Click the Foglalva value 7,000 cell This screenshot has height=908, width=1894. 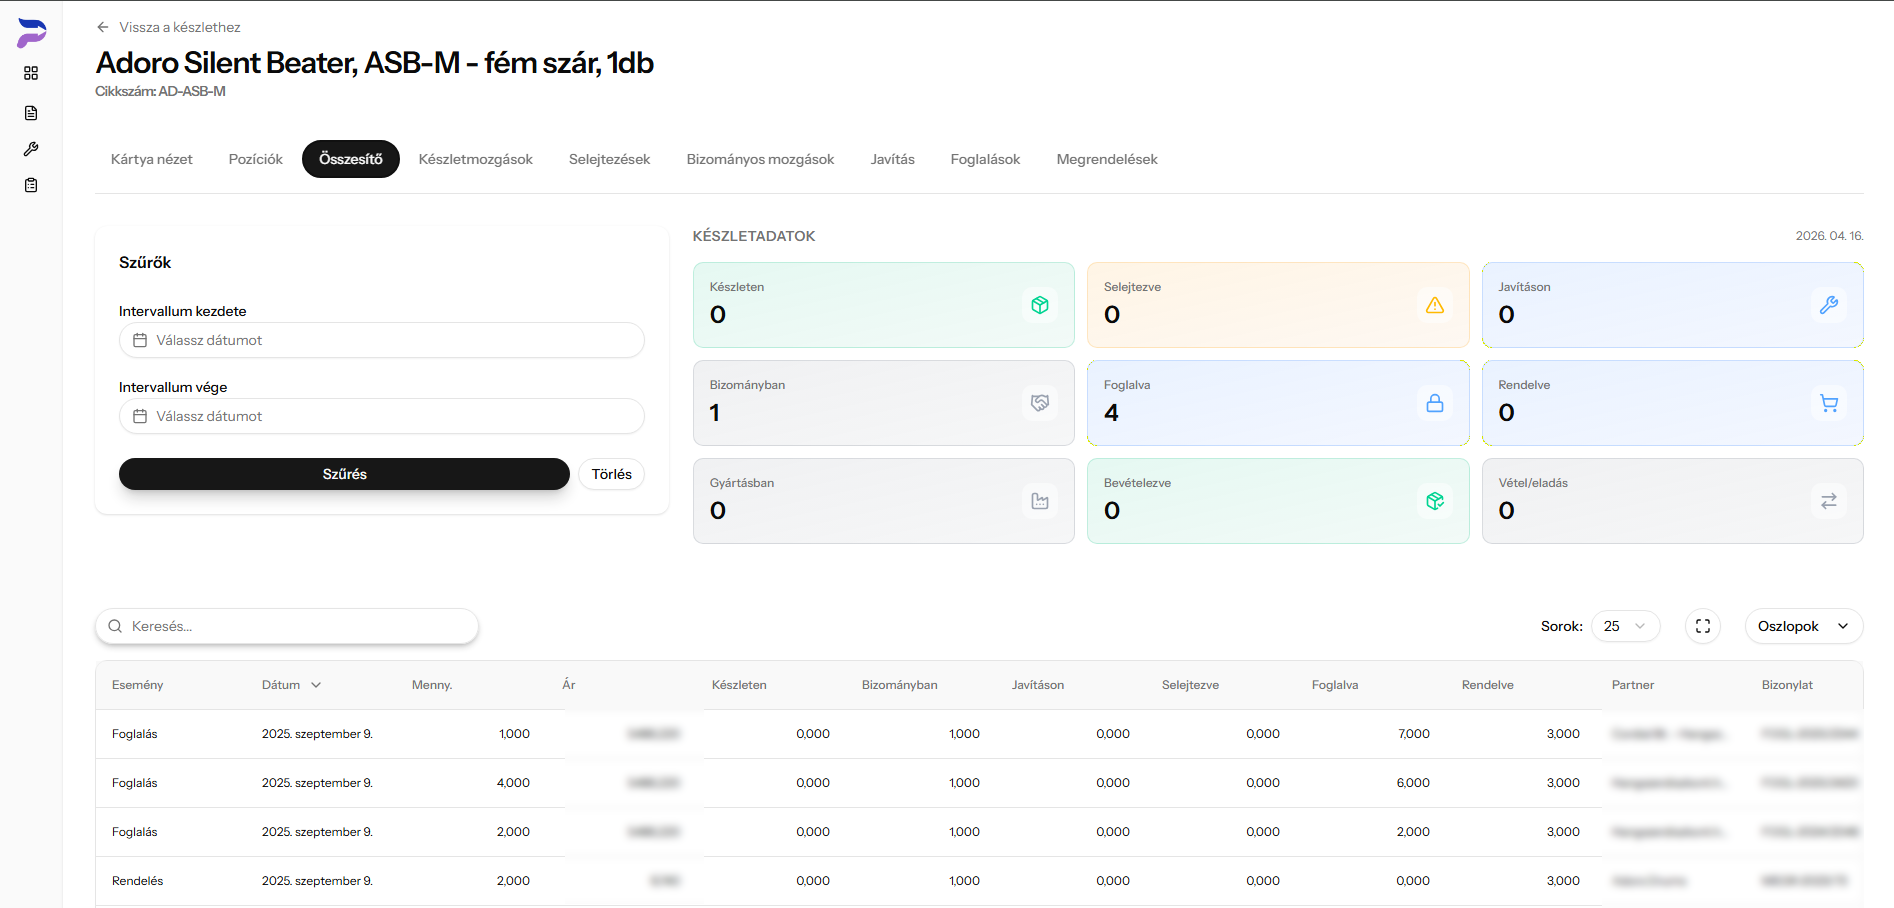tap(1414, 734)
